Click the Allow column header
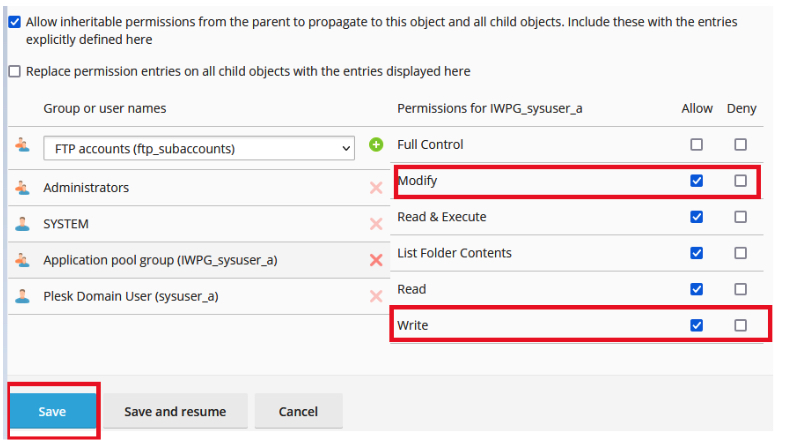785x445 pixels. click(697, 109)
